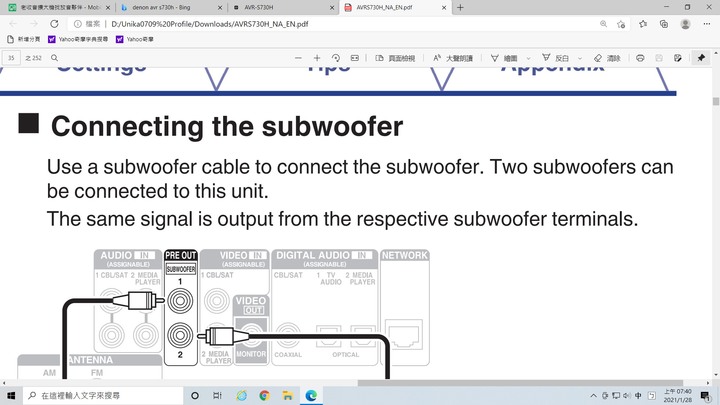This screenshot has height=405, width=720.
Task: Click the Edge icon on taskbar
Action: click(x=311, y=395)
